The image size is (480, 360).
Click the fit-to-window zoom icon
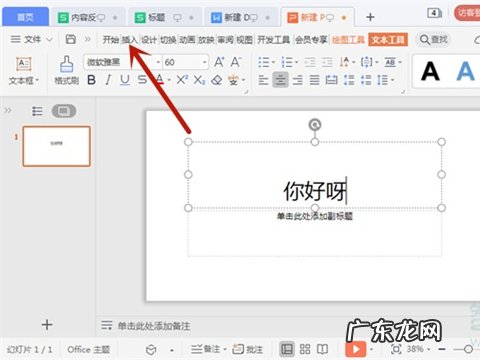396,349
